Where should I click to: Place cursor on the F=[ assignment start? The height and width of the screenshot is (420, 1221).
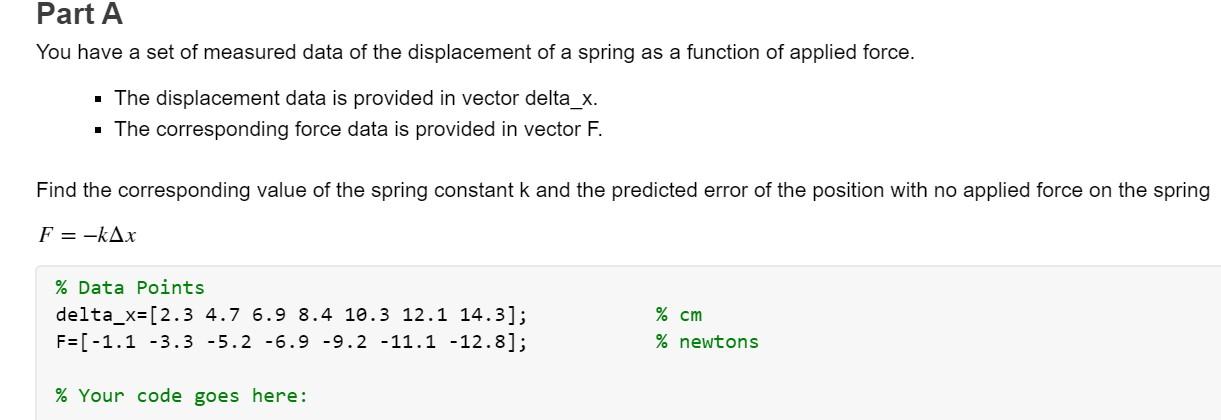click(73, 342)
